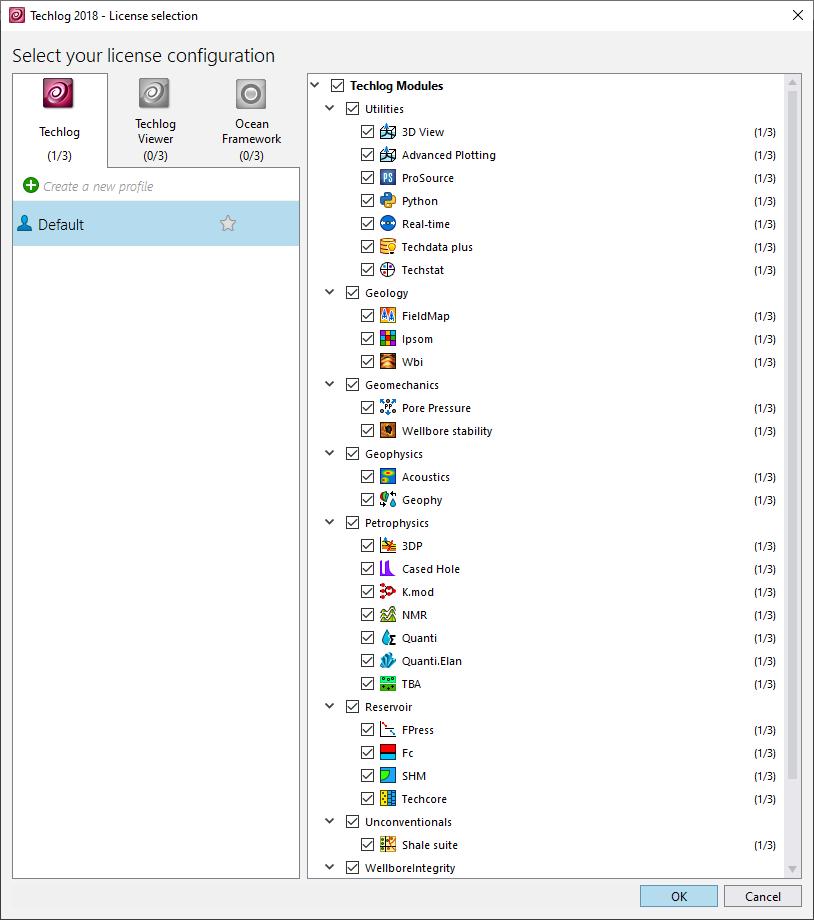
Task: Toggle the Geology group checkbox
Action: coord(352,292)
